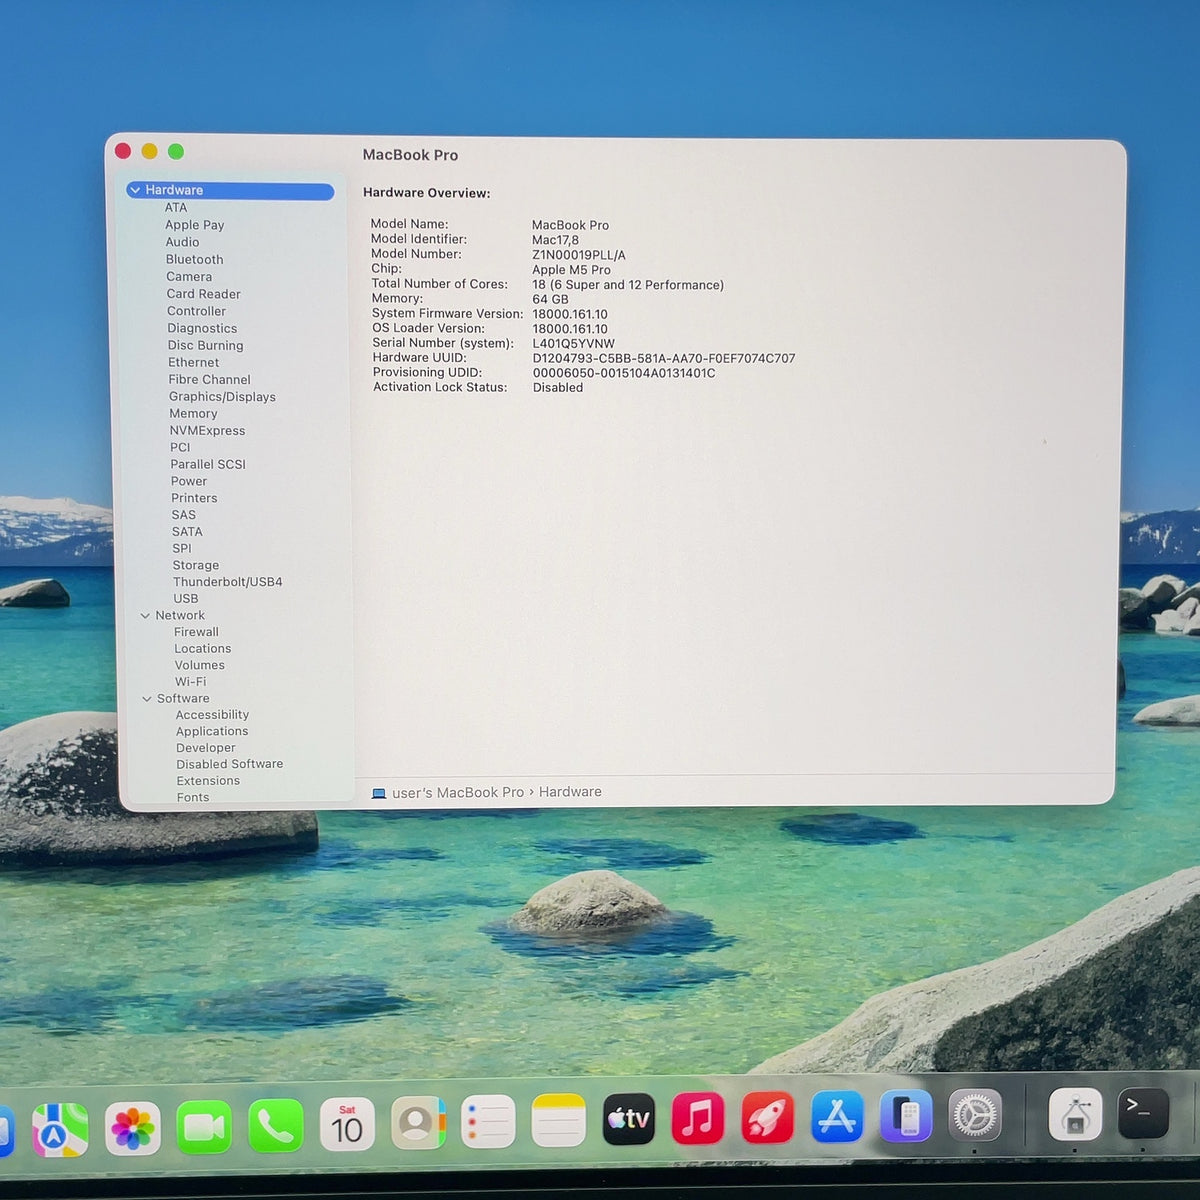This screenshot has height=1200, width=1200.
Task: Open Firewall under Network
Action: coord(196,632)
